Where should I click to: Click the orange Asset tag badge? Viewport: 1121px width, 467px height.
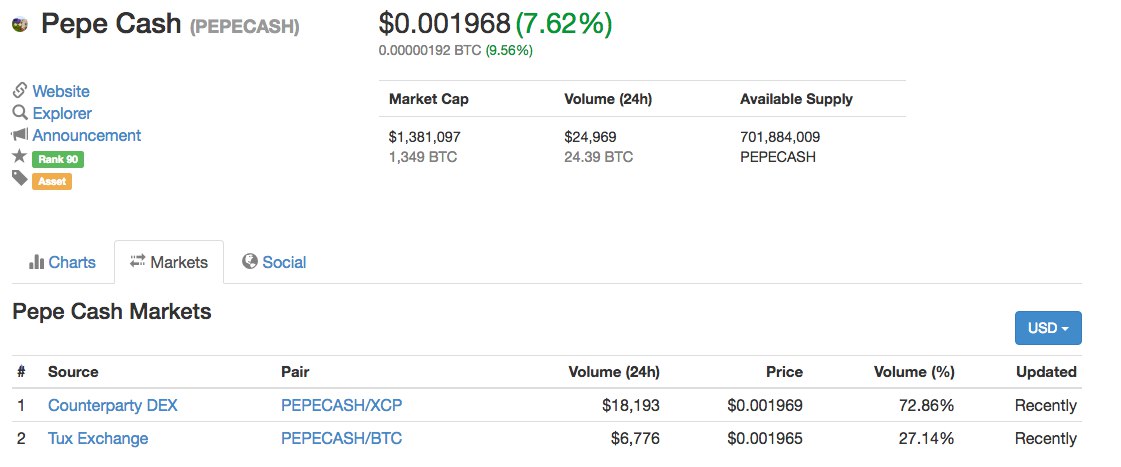tap(52, 182)
